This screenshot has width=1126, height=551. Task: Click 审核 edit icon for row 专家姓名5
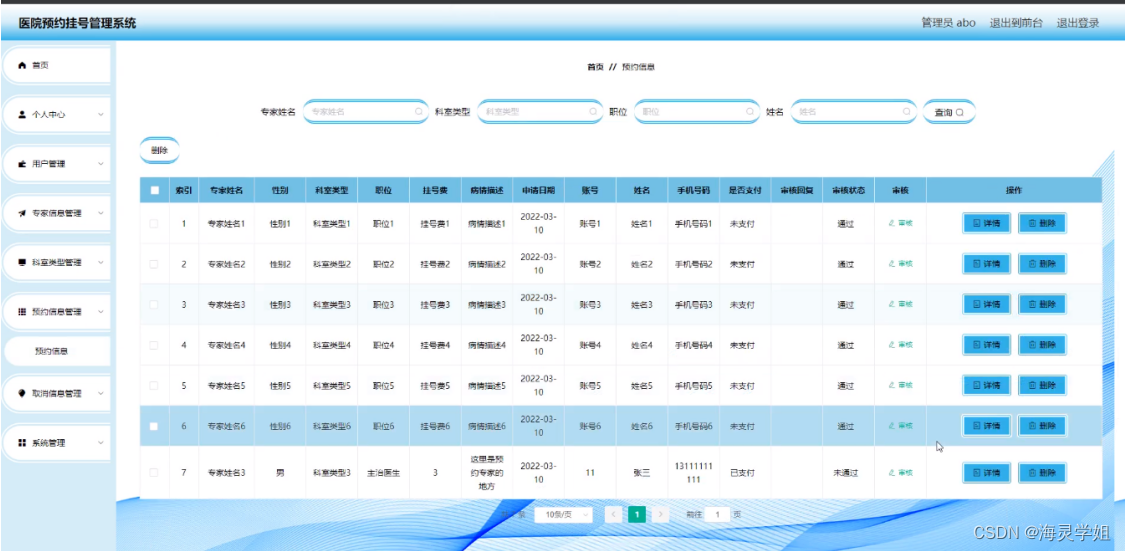pos(893,385)
